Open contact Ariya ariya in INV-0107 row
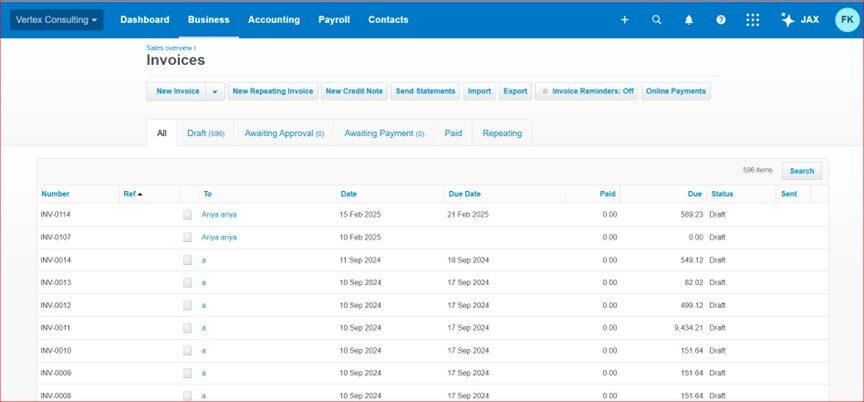The image size is (864, 402). point(219,237)
